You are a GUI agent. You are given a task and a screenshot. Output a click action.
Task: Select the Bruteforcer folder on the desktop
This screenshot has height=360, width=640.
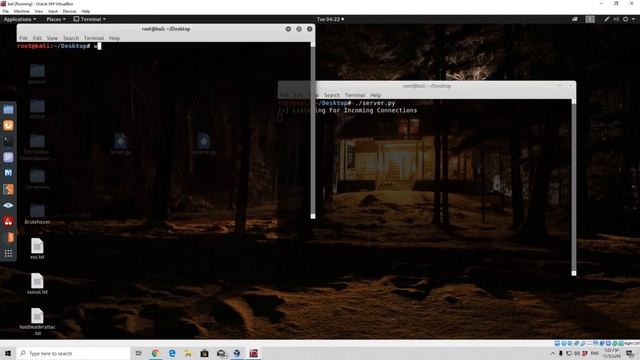[x=37, y=214]
